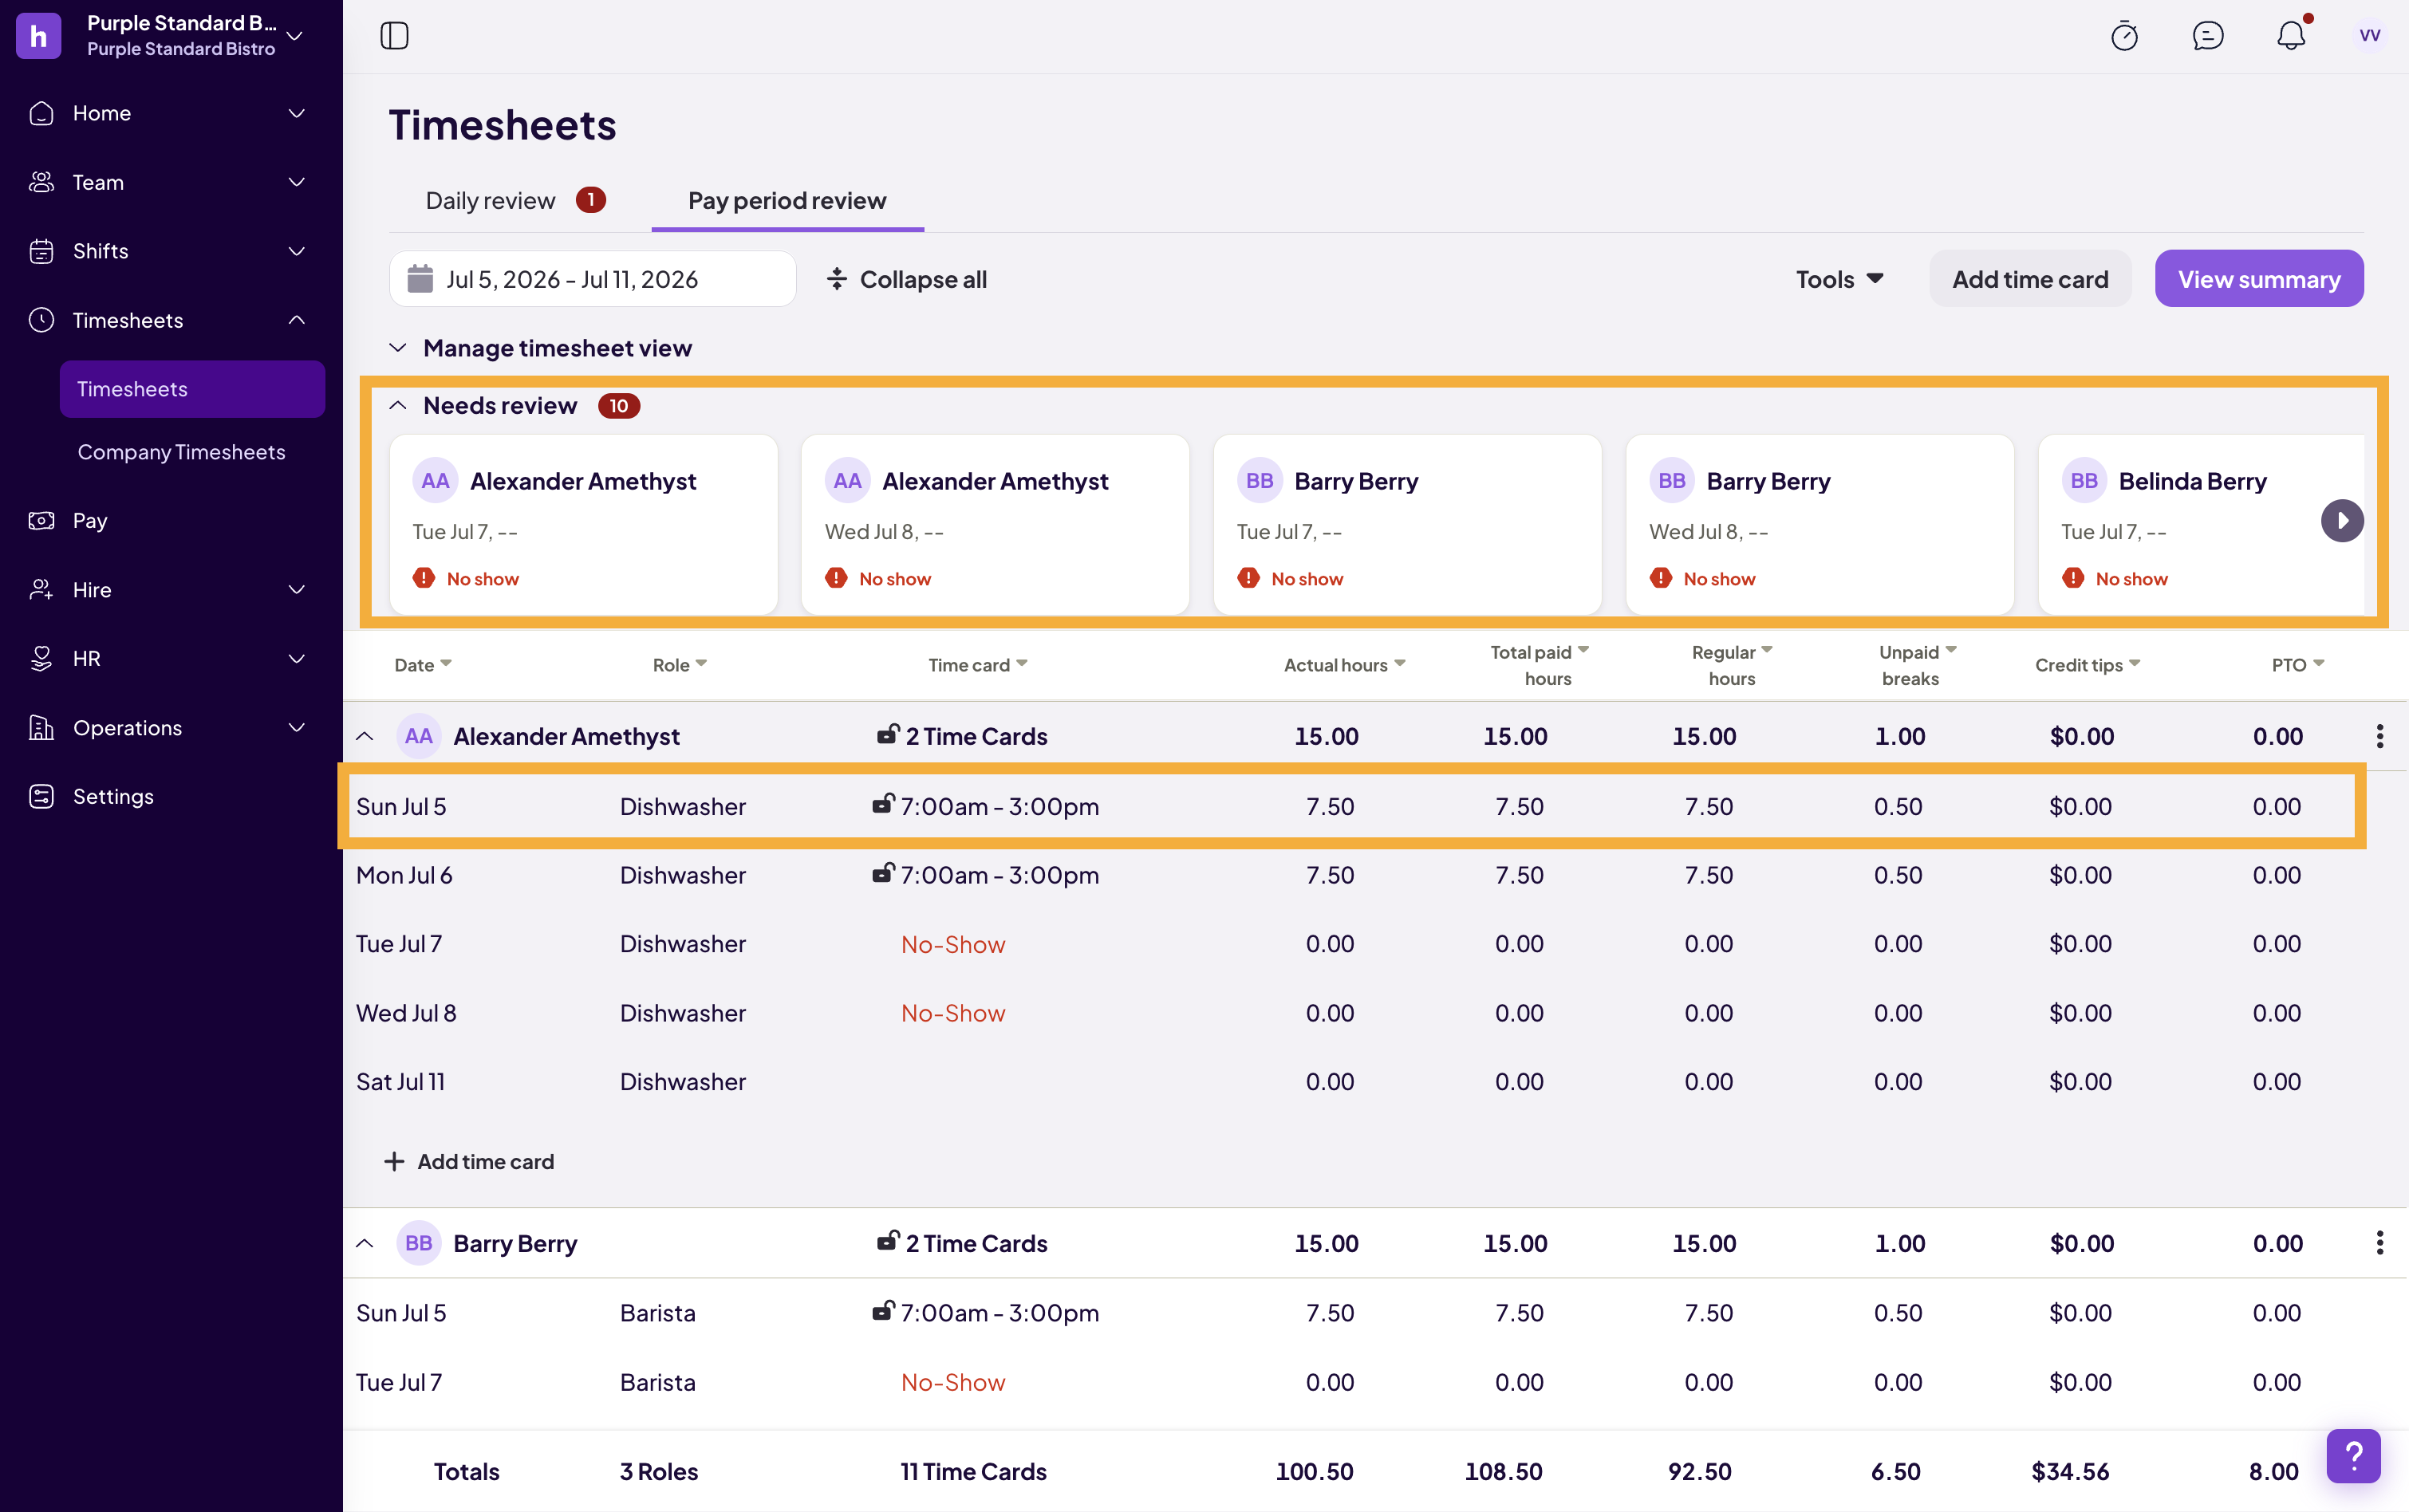Open the Tools dropdown

click(x=1839, y=279)
